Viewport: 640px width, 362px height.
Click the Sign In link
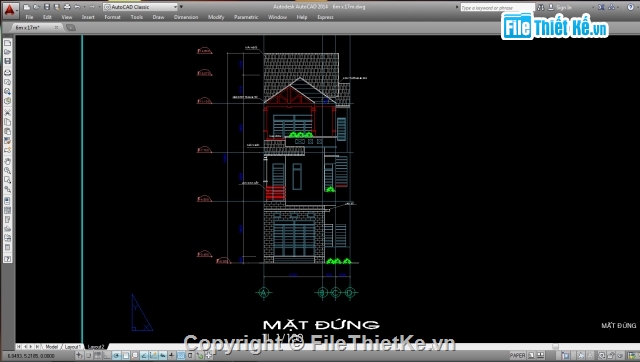coord(563,7)
